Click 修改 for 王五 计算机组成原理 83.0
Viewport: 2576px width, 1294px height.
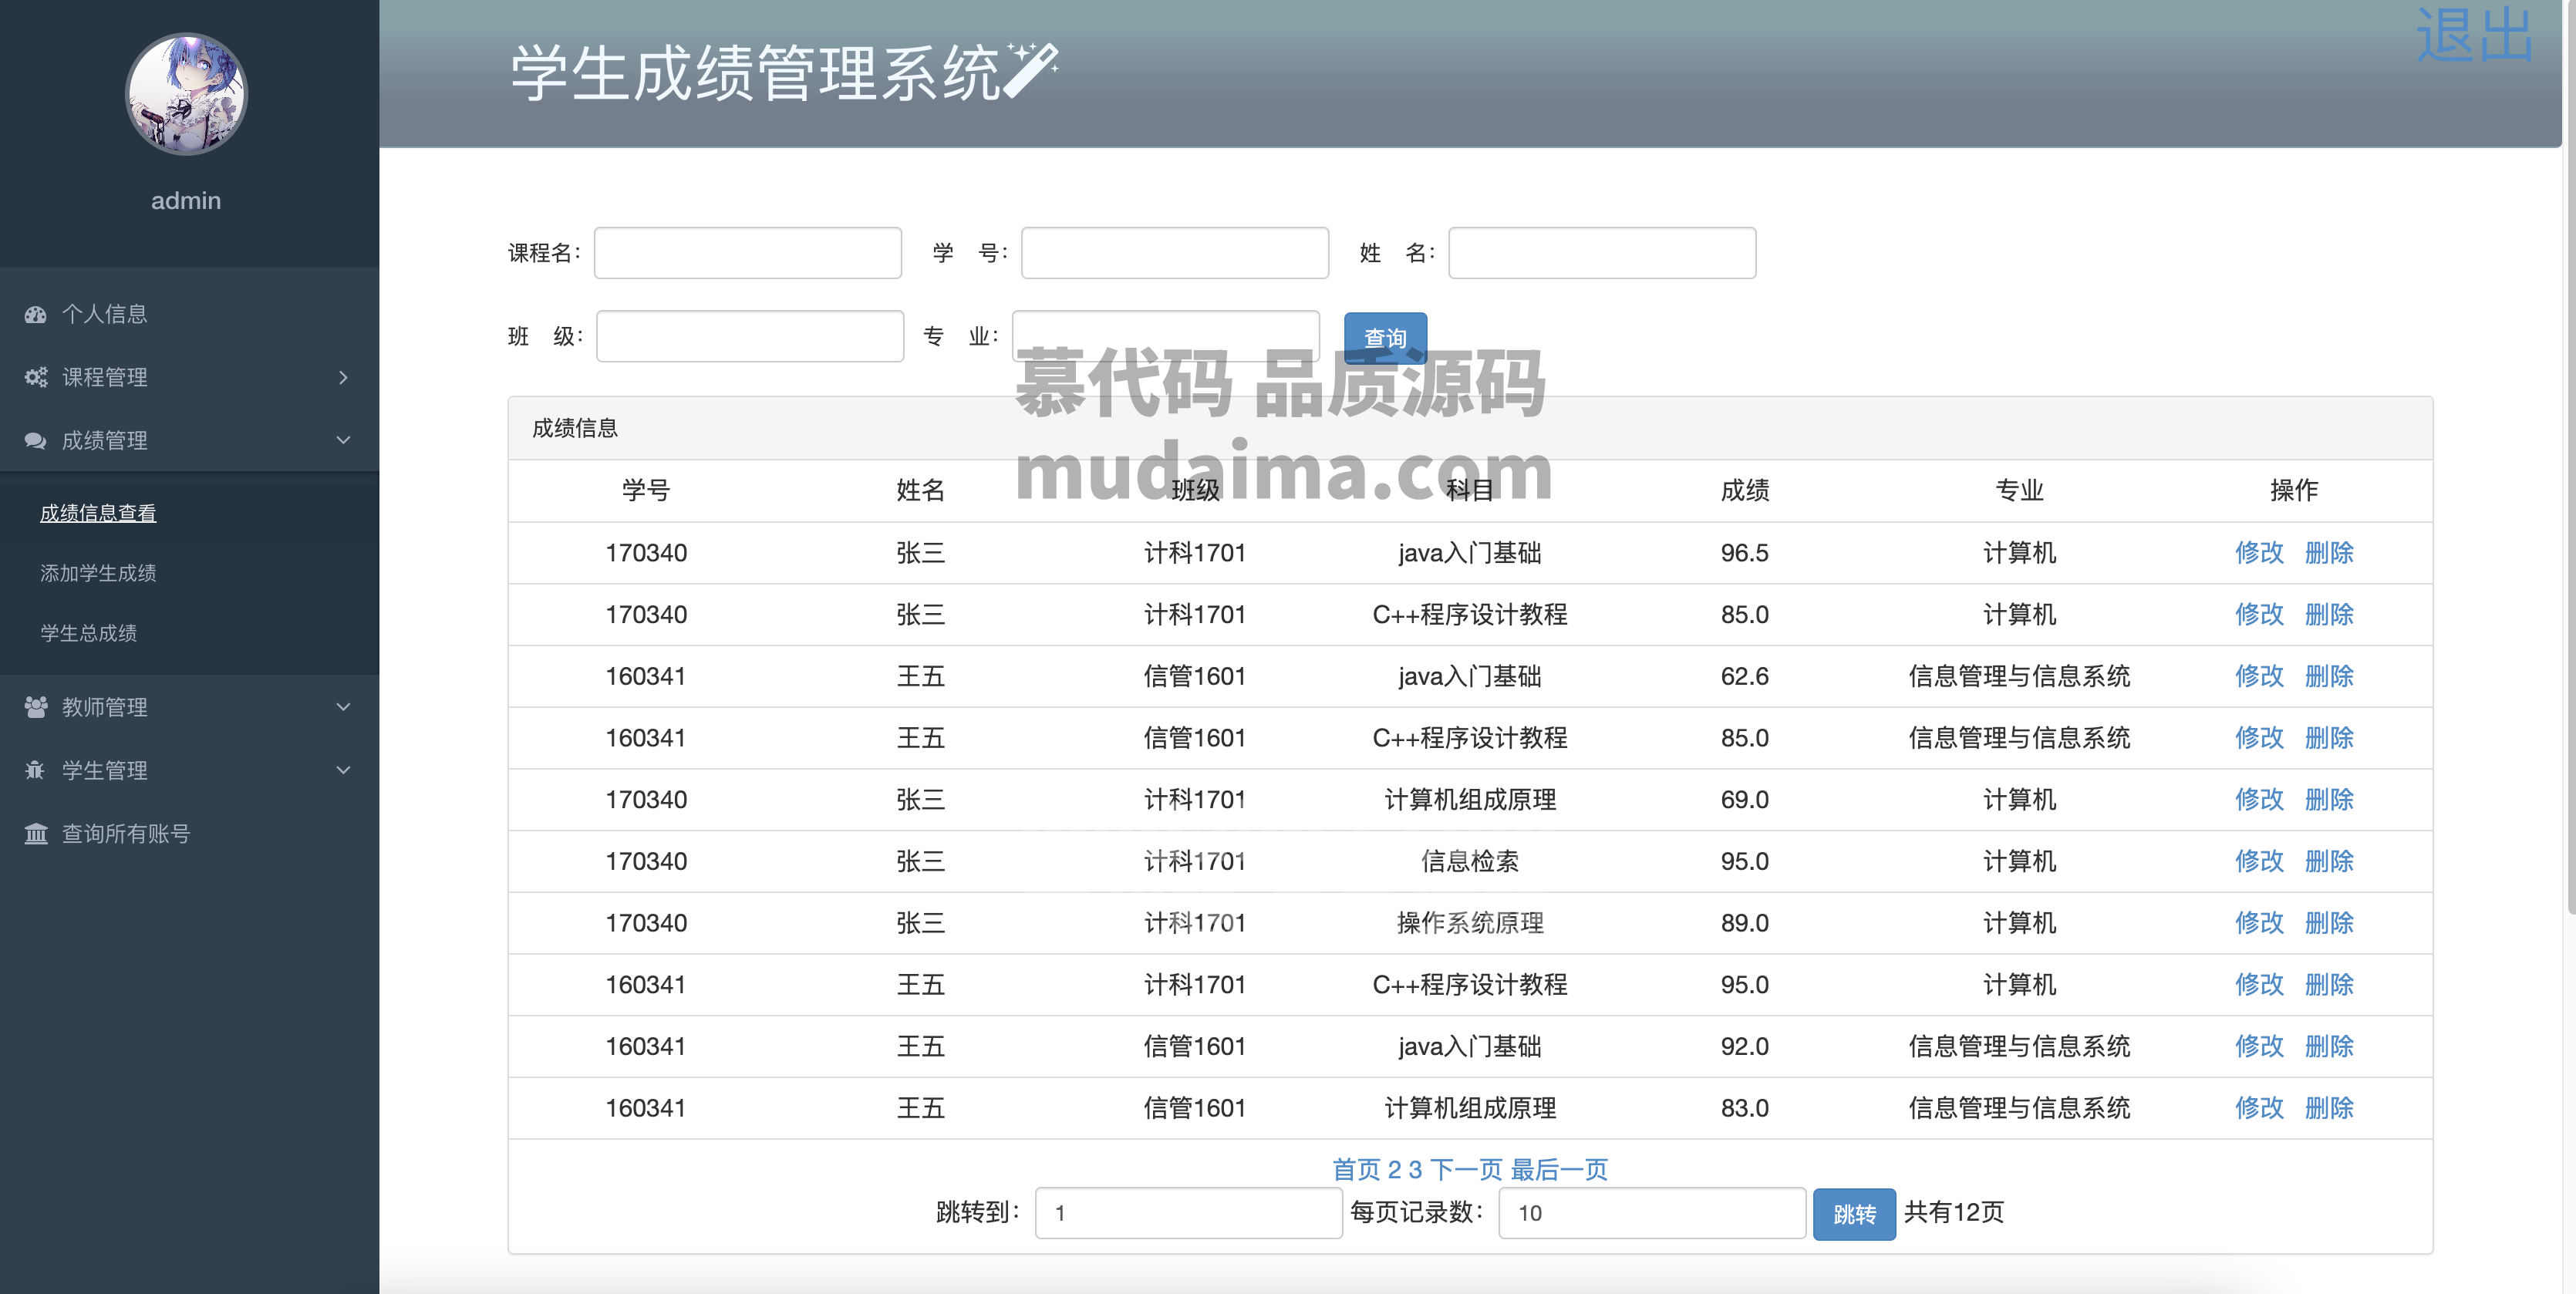[x=2259, y=1107]
